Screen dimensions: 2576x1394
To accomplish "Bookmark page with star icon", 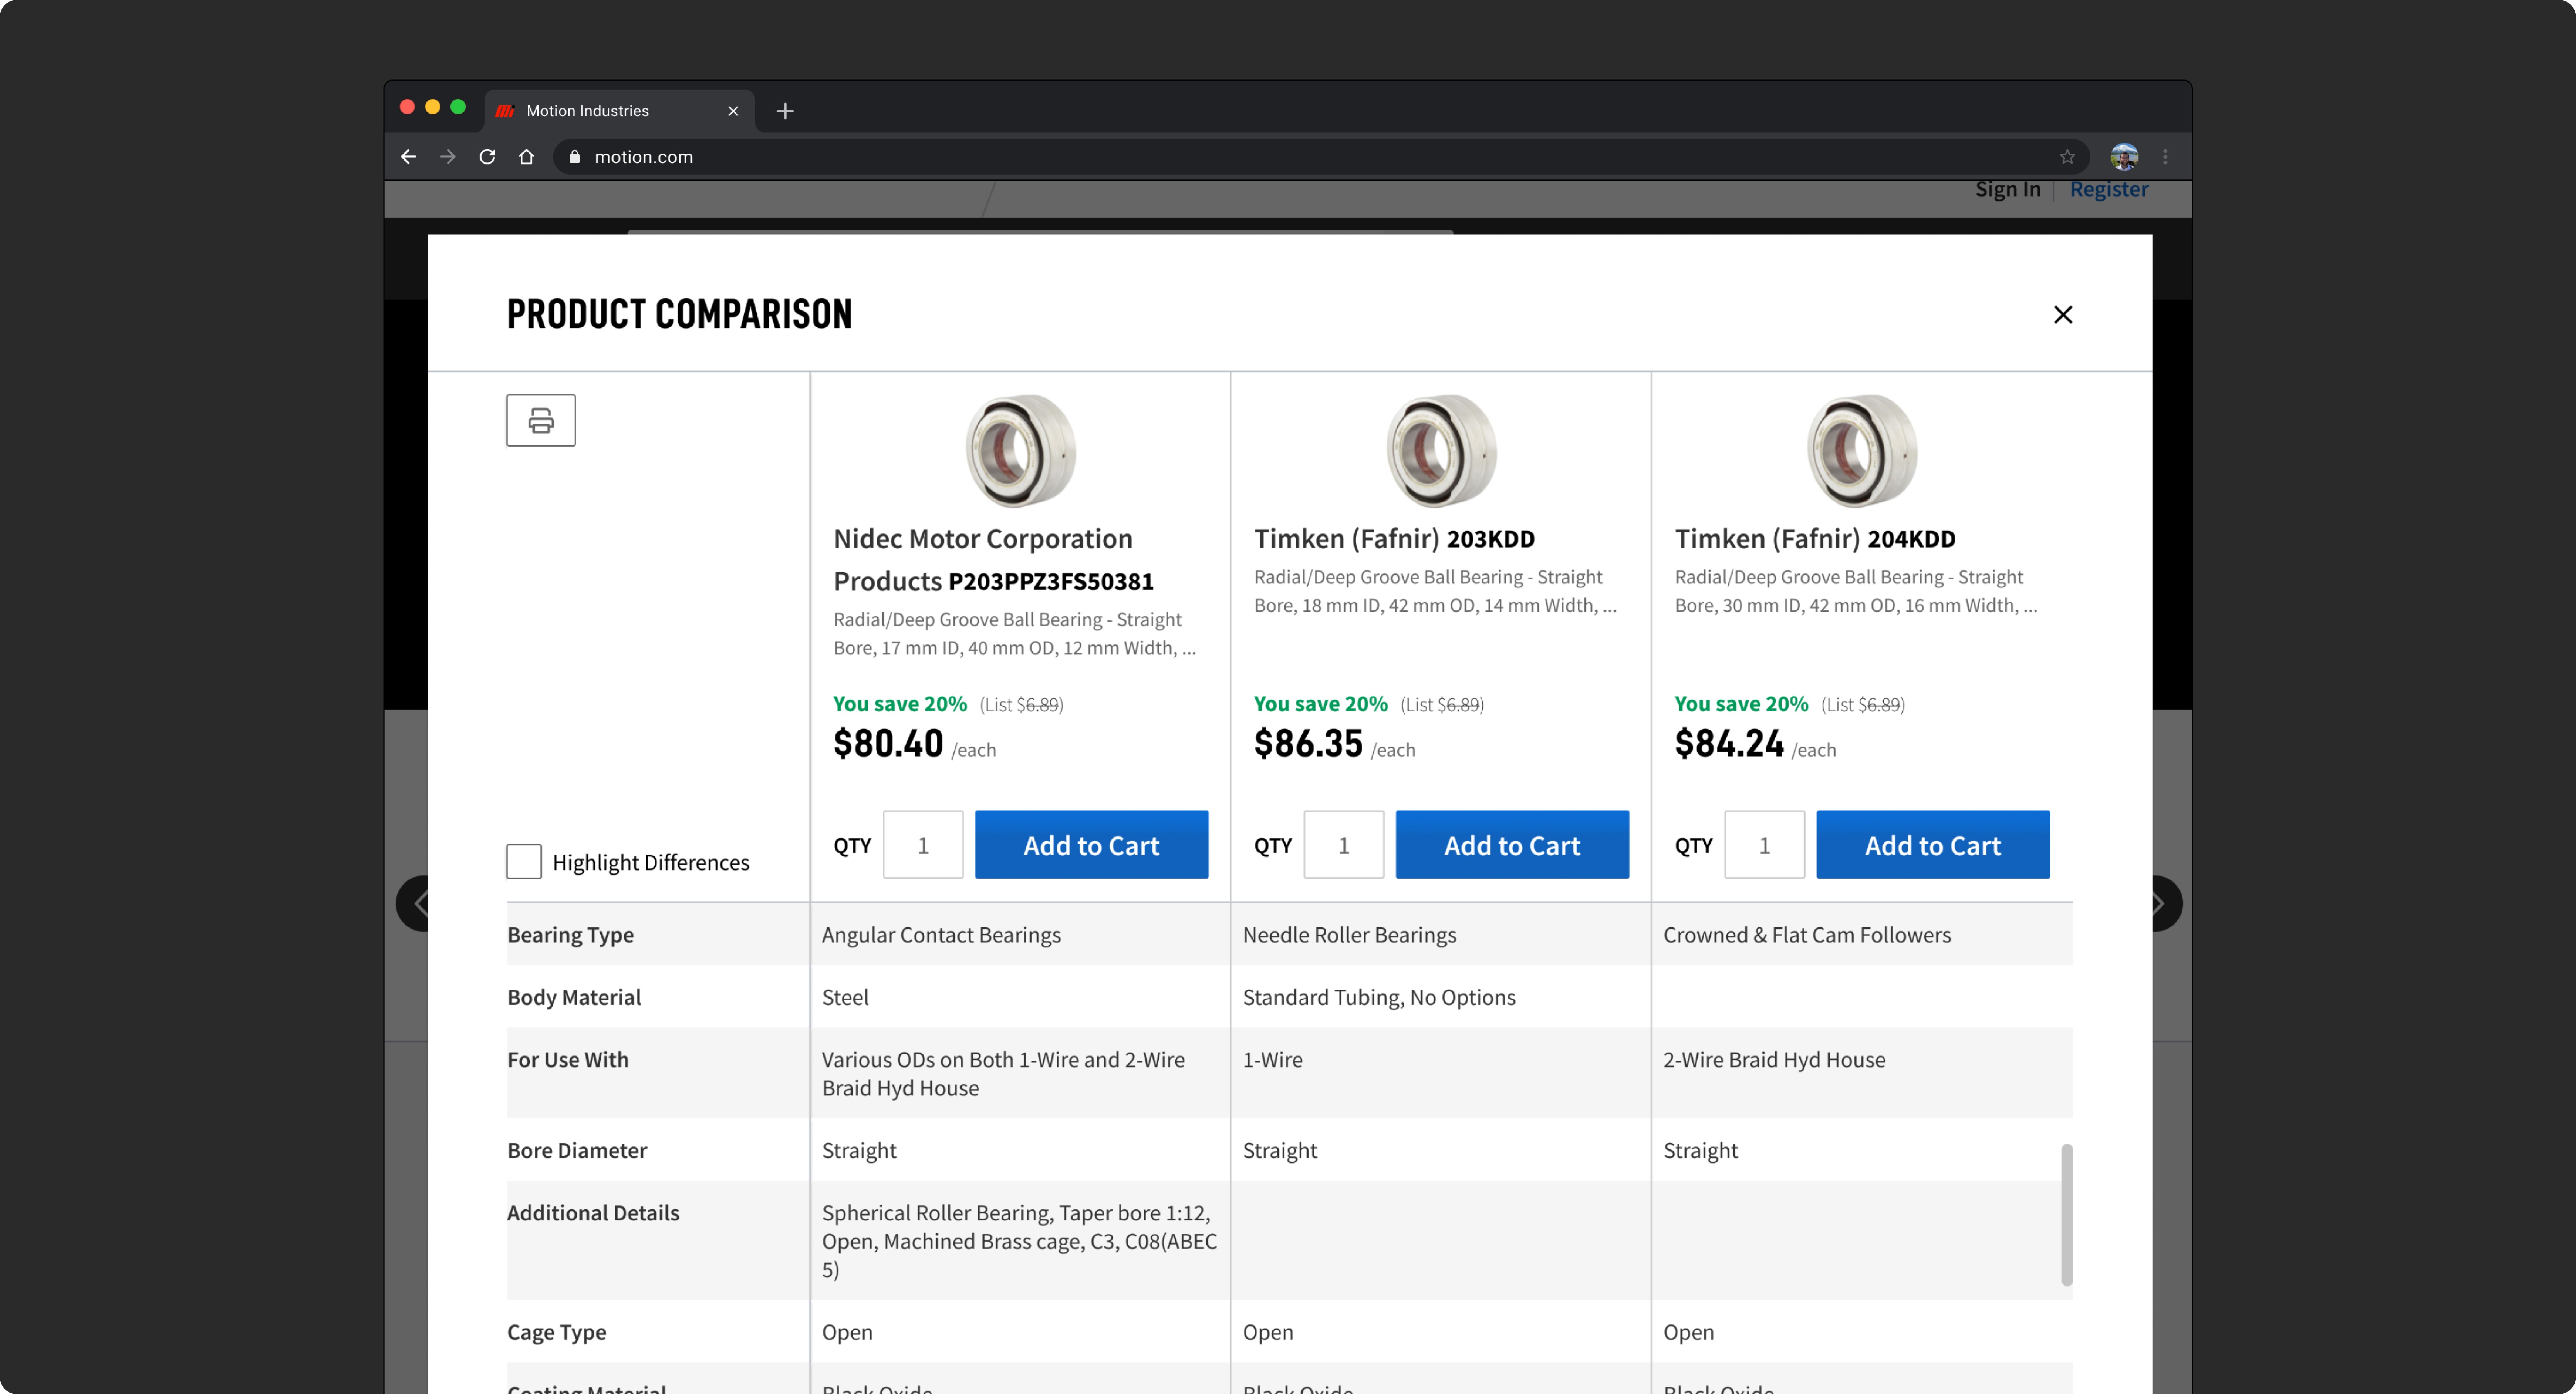I will [x=2067, y=157].
